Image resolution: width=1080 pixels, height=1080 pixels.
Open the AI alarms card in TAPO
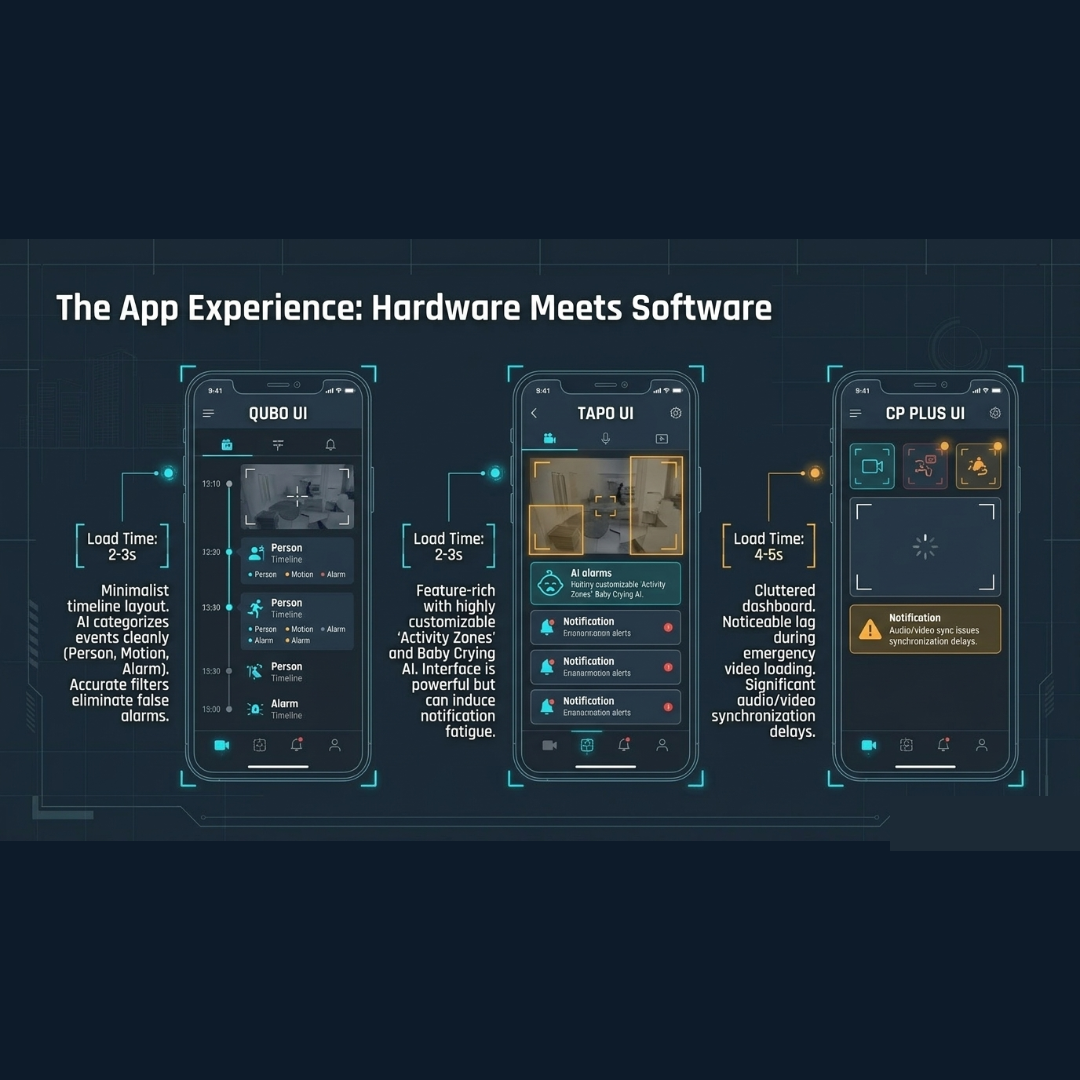pos(605,583)
